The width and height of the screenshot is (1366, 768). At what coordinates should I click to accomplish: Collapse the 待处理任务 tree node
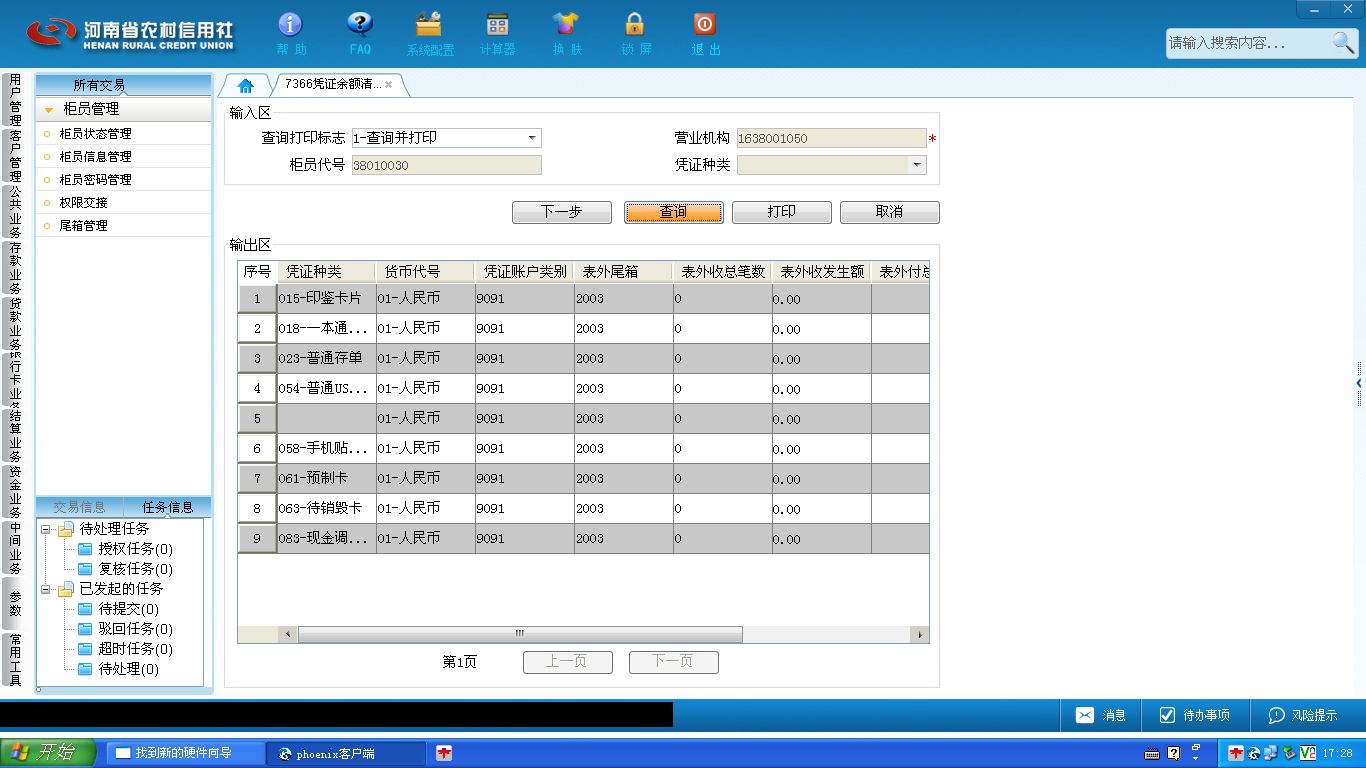click(x=46, y=530)
